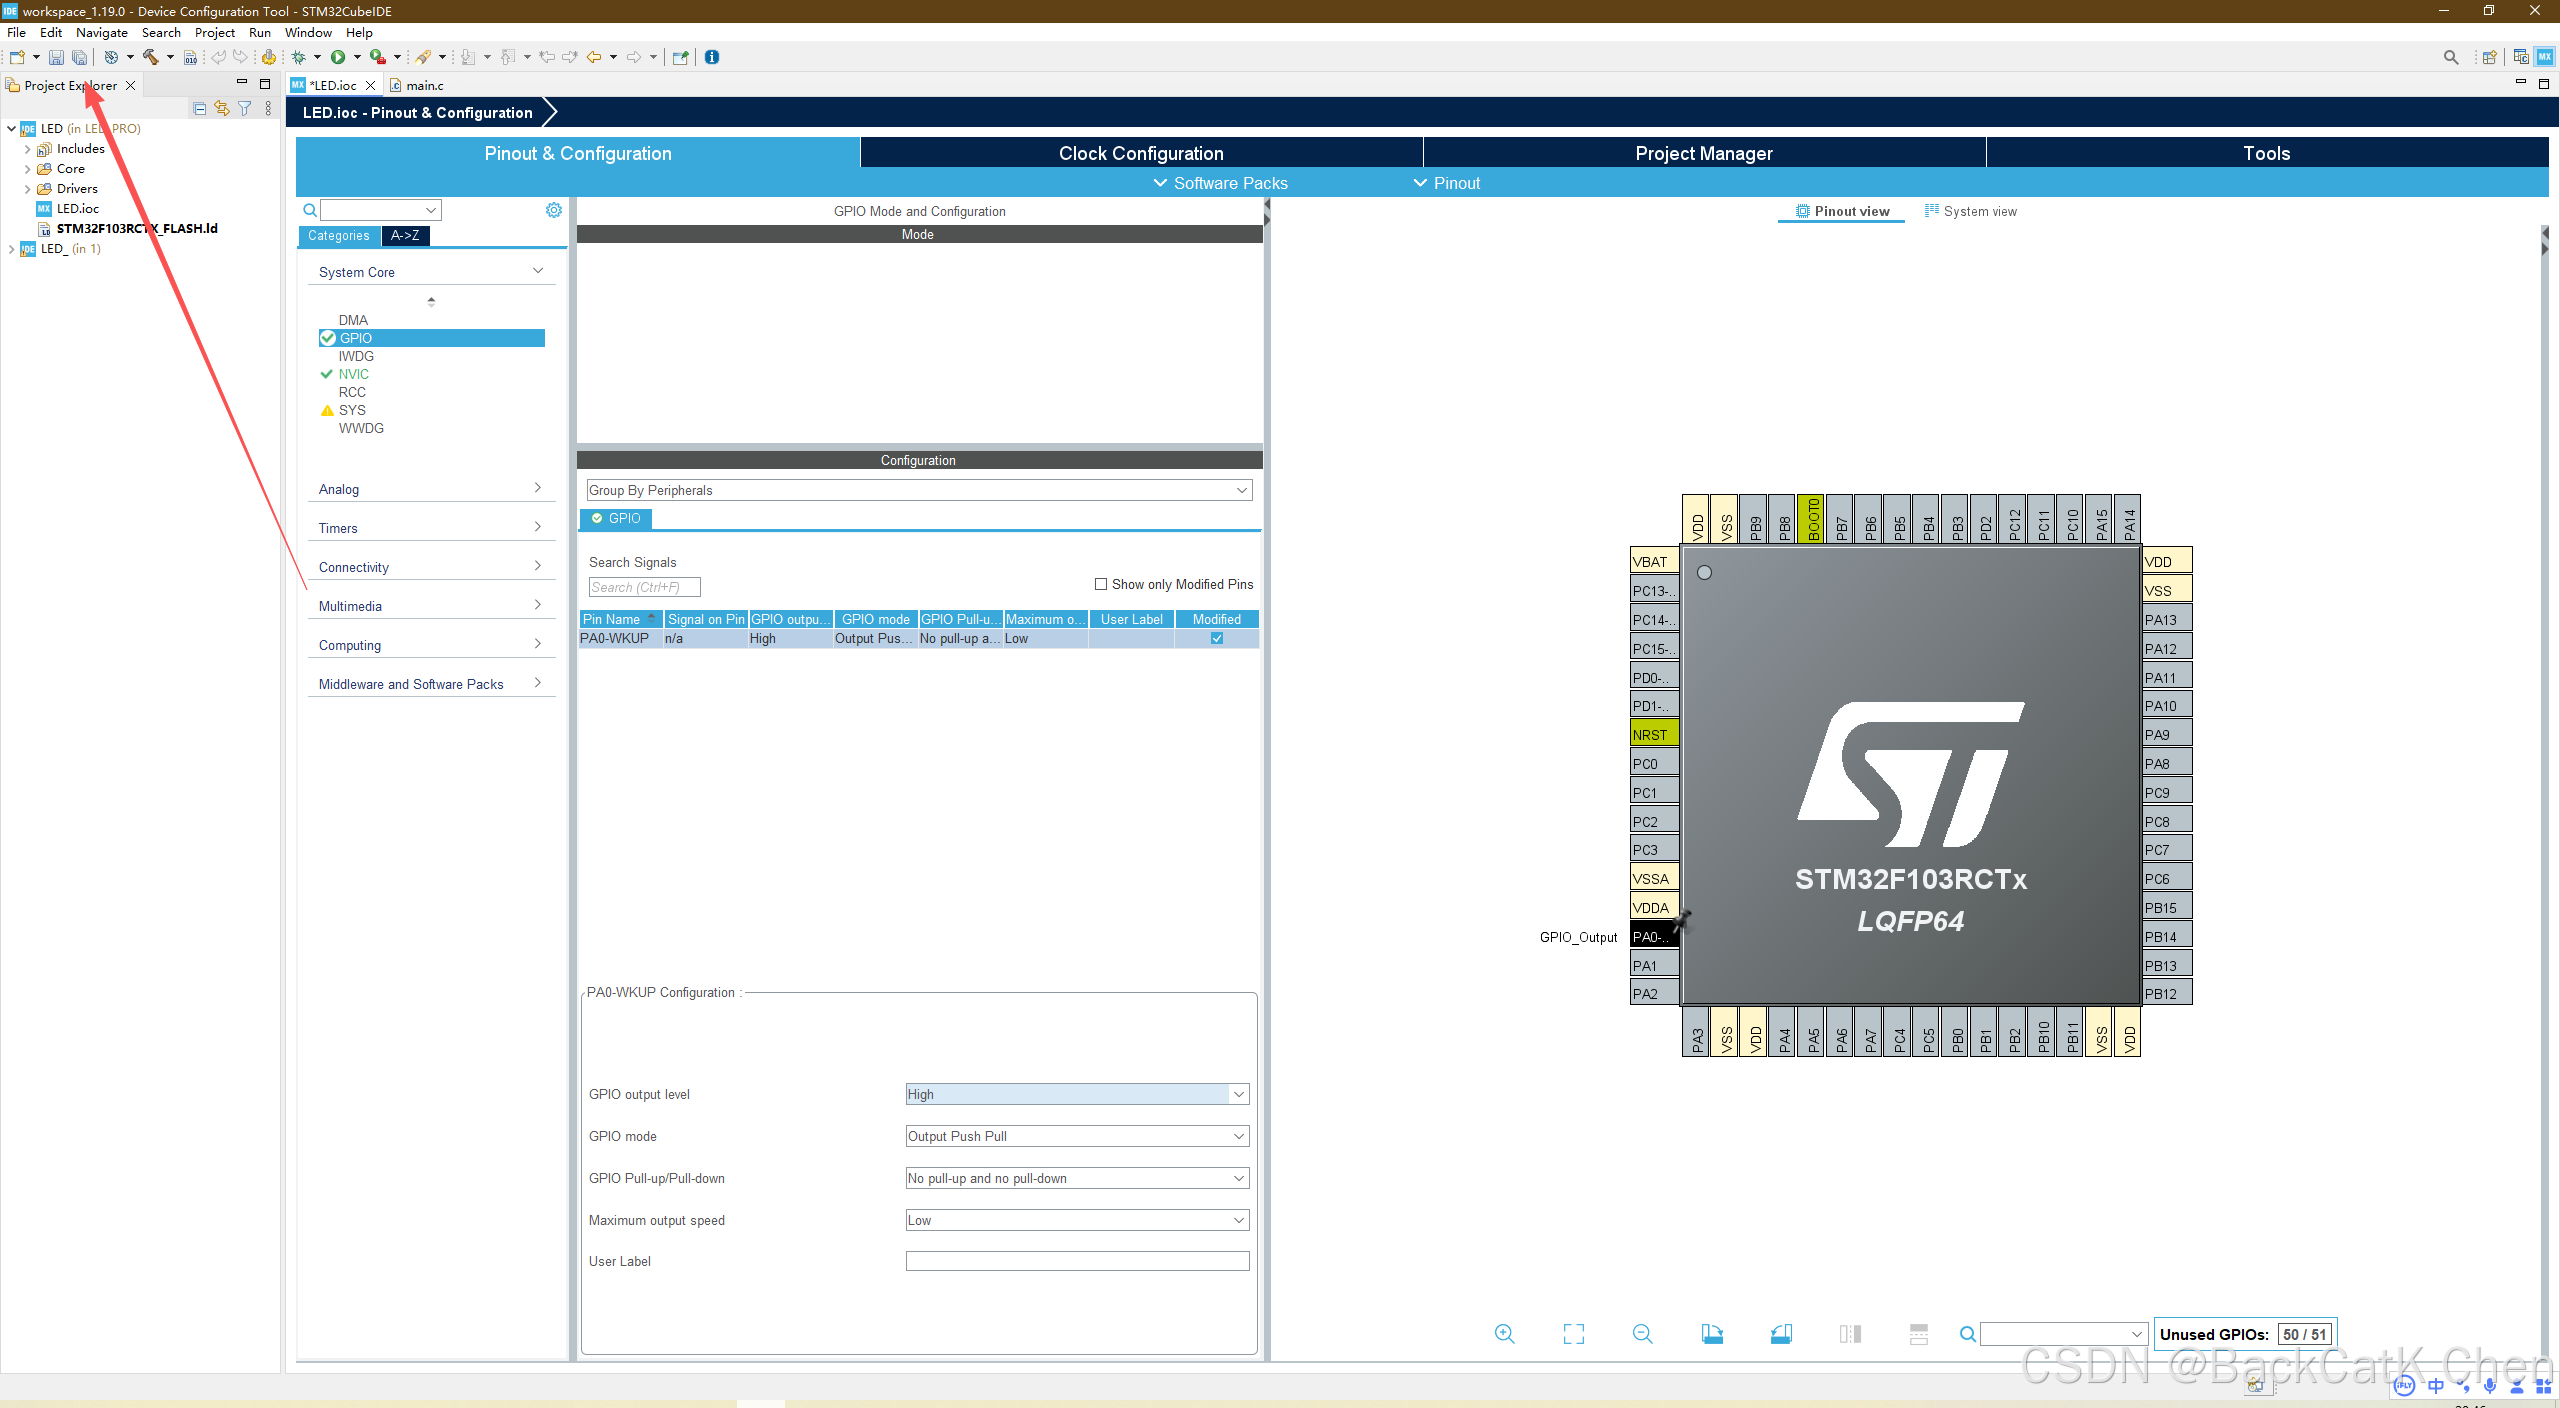Switch to A->Z sorting tab
Screen dimensions: 2560x1408
tap(405, 235)
